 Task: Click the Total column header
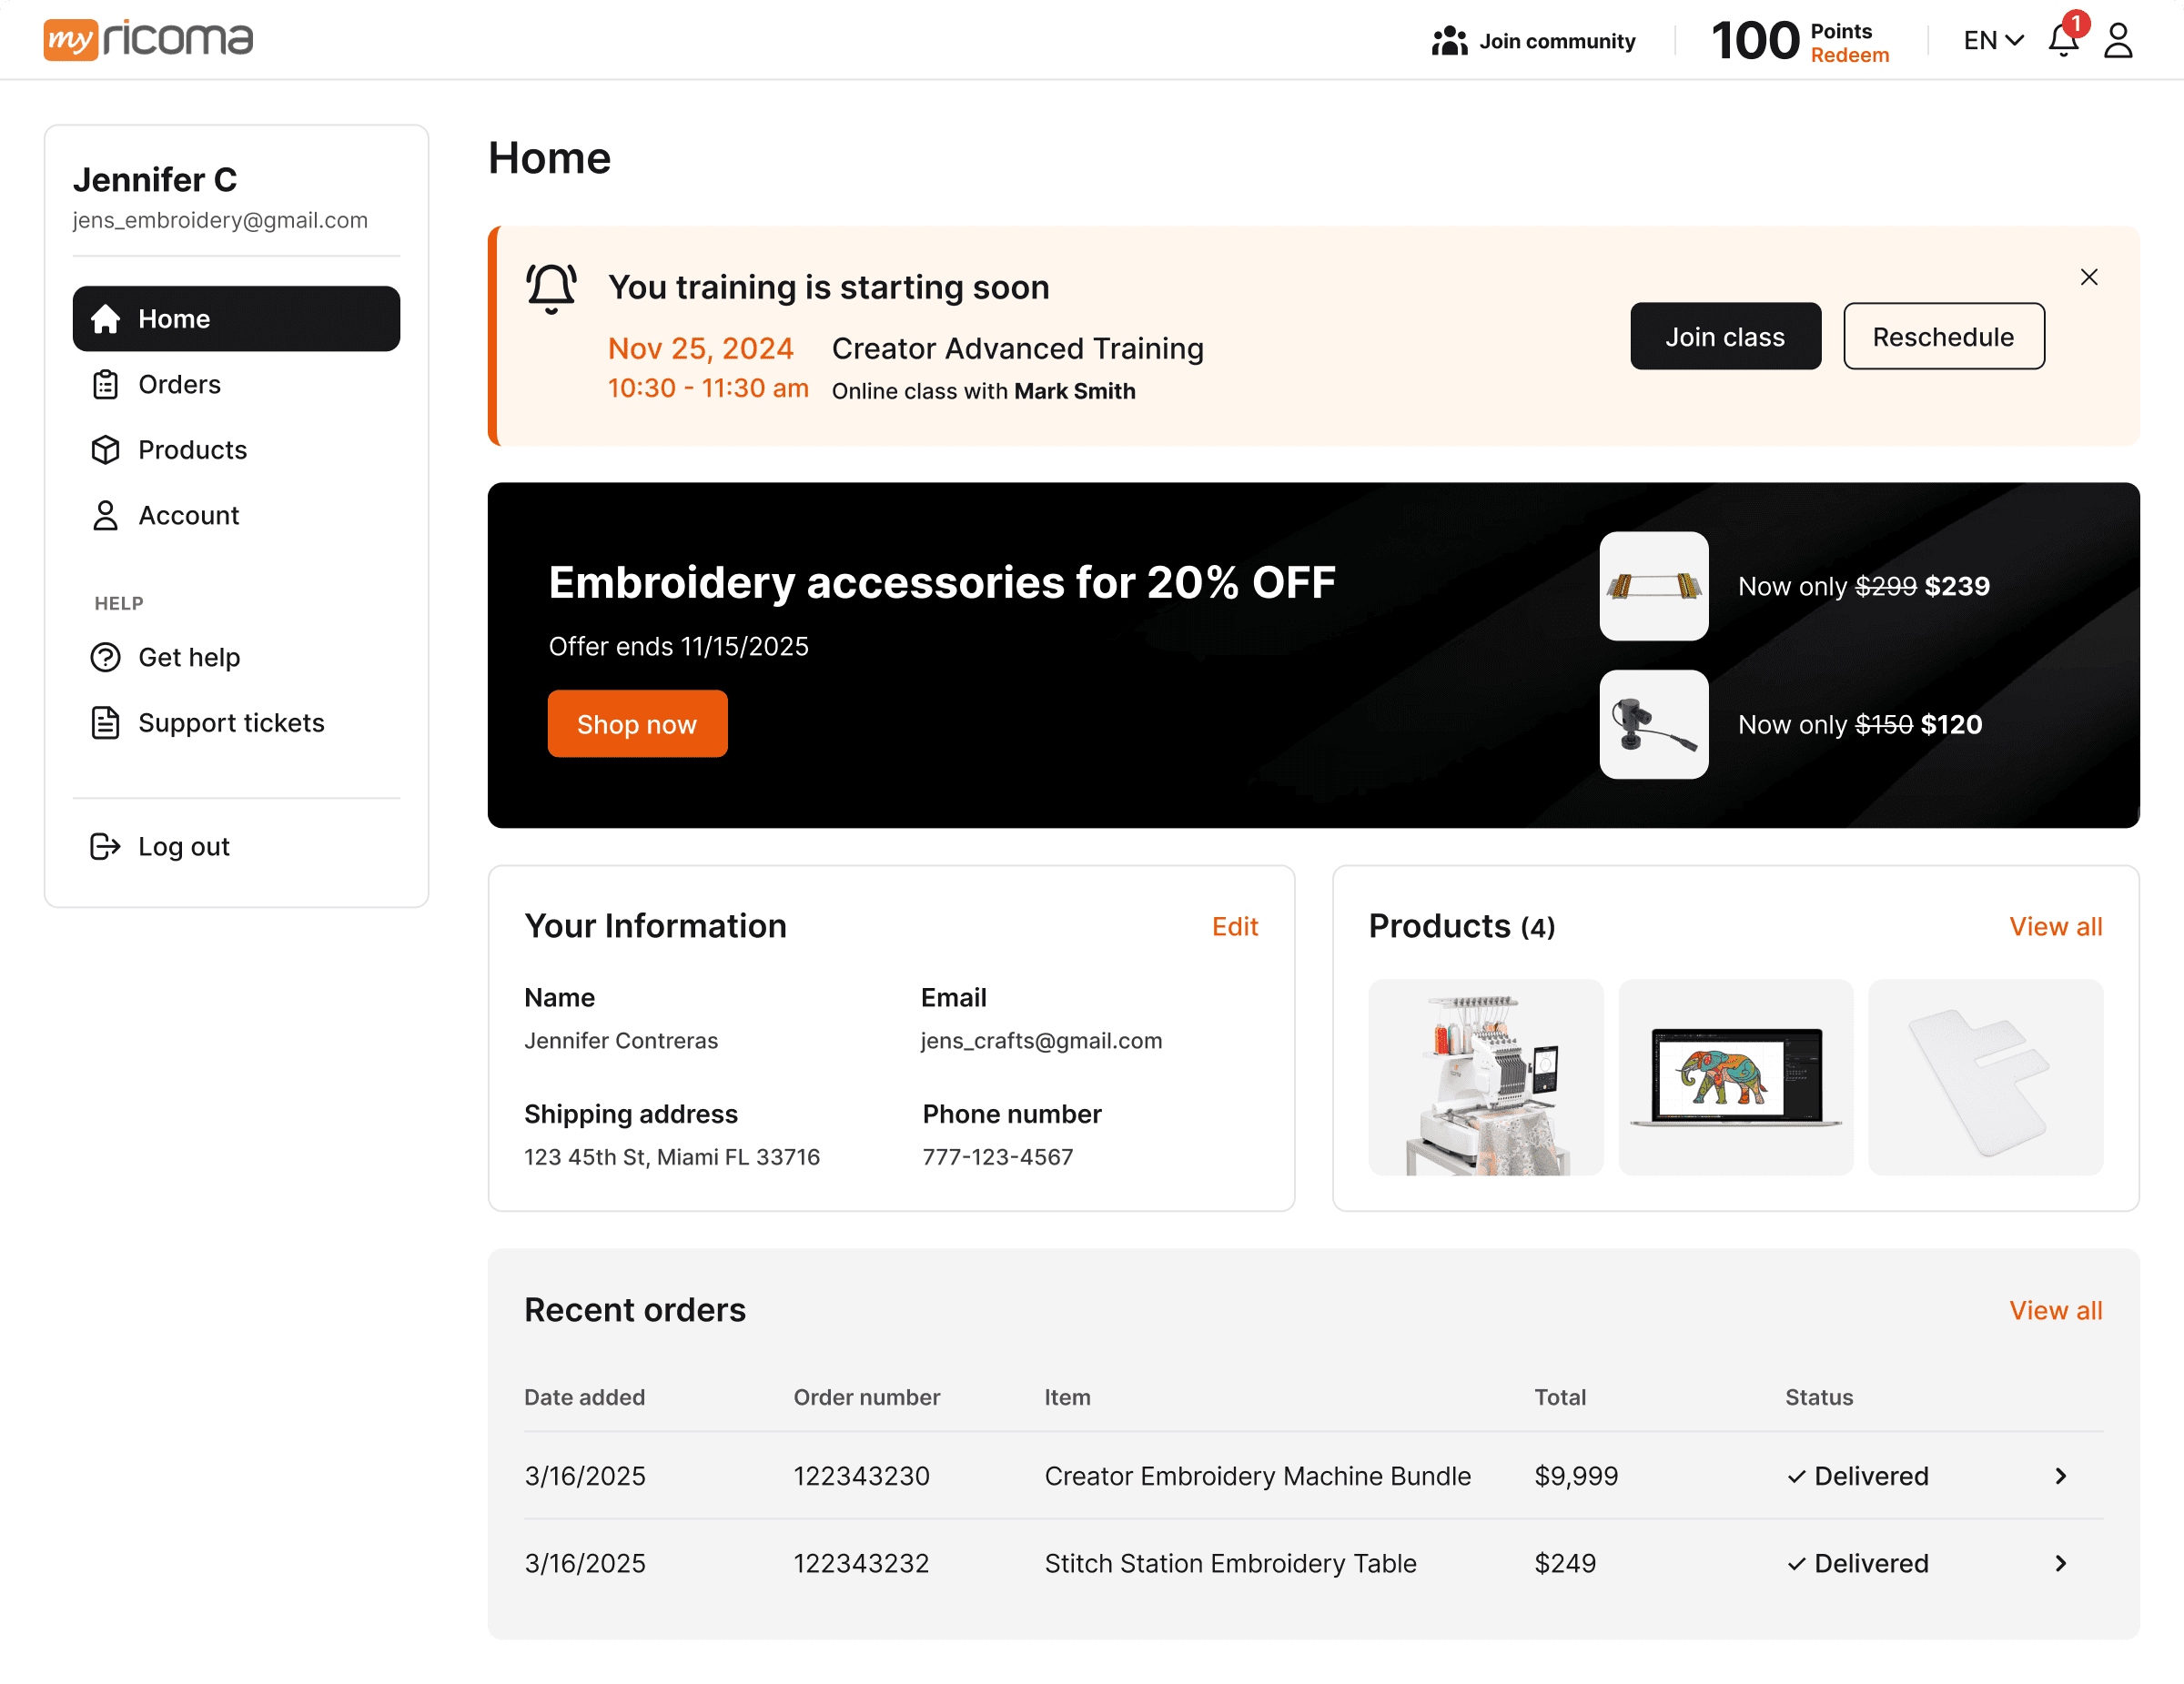[1560, 1397]
